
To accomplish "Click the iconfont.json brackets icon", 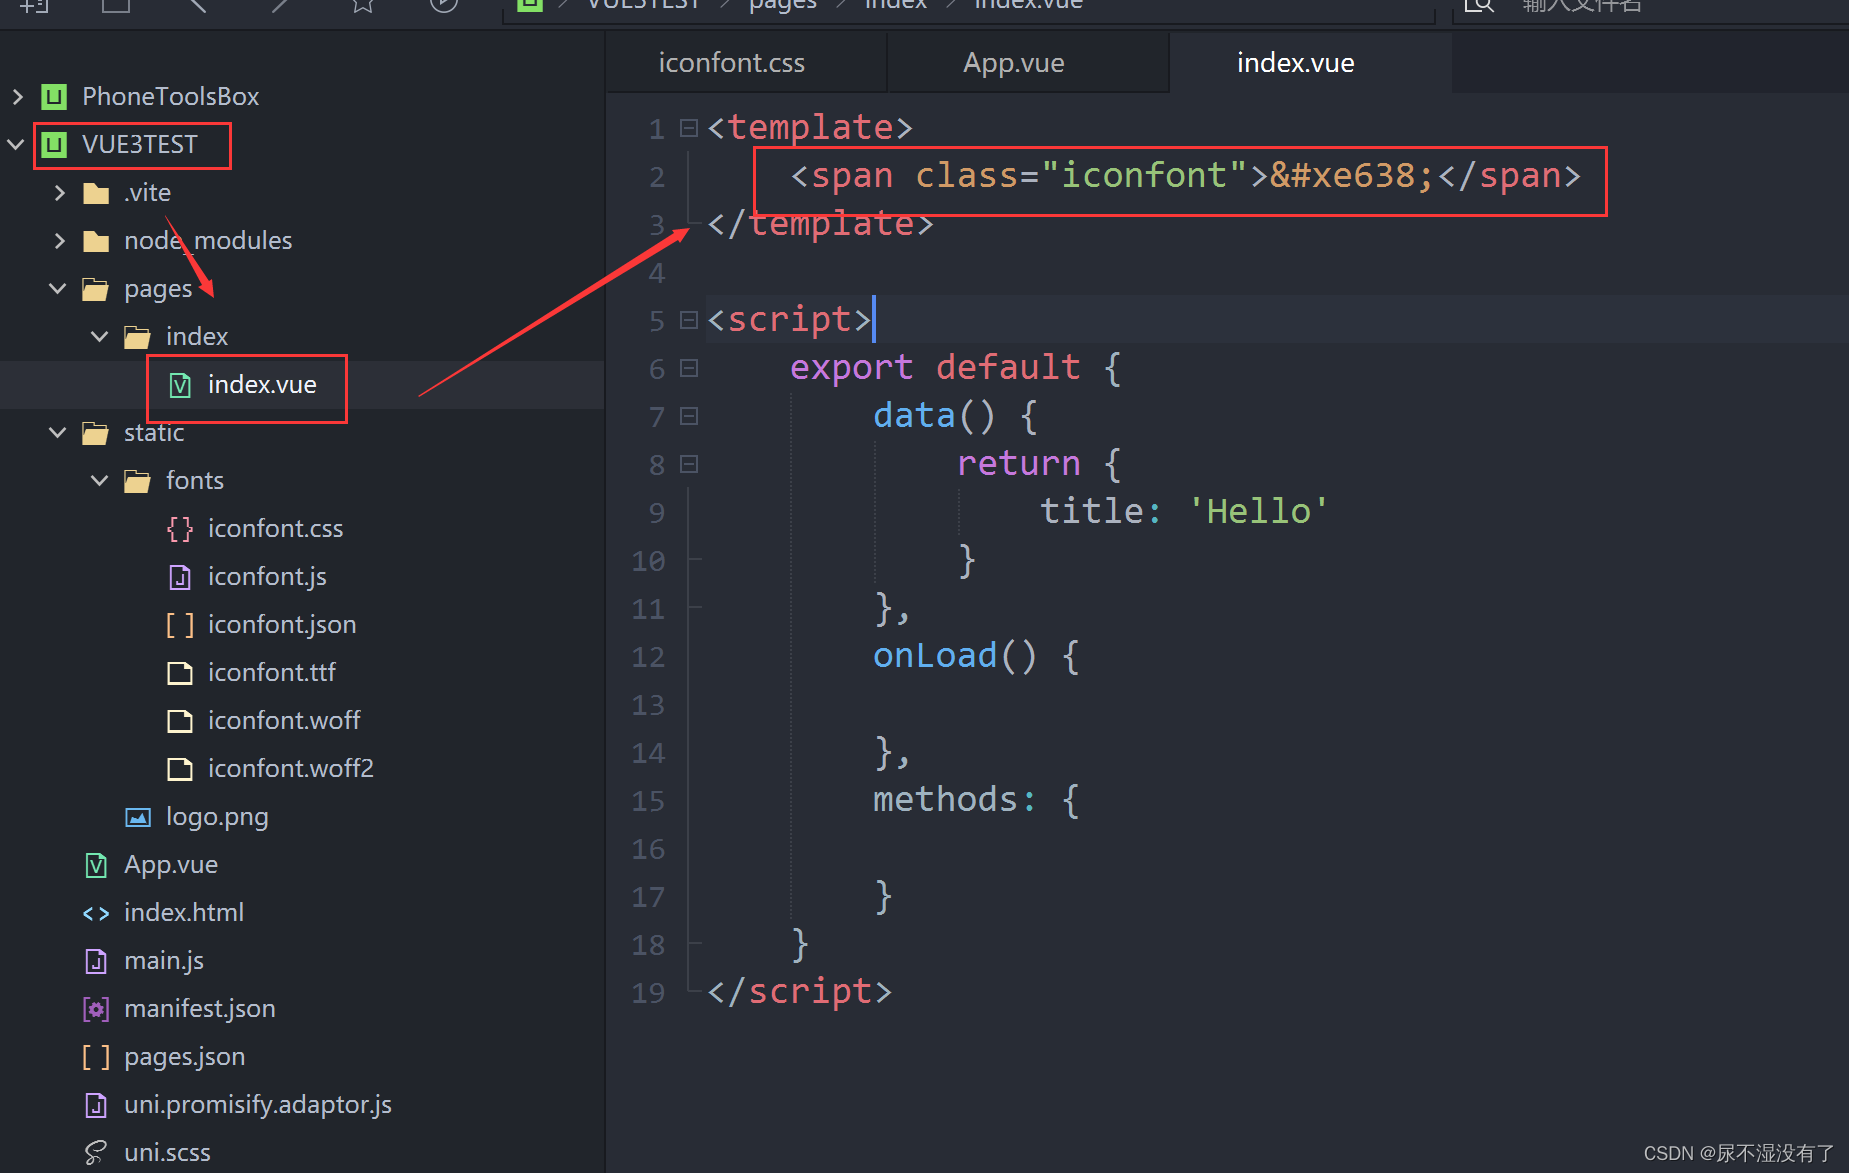I will (180, 625).
